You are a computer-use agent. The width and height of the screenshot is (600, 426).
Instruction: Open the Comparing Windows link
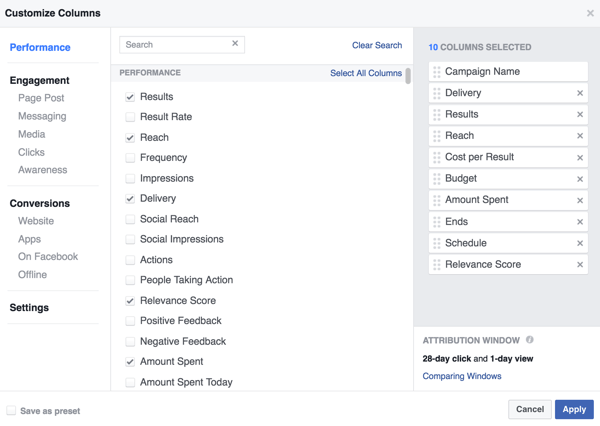(462, 376)
